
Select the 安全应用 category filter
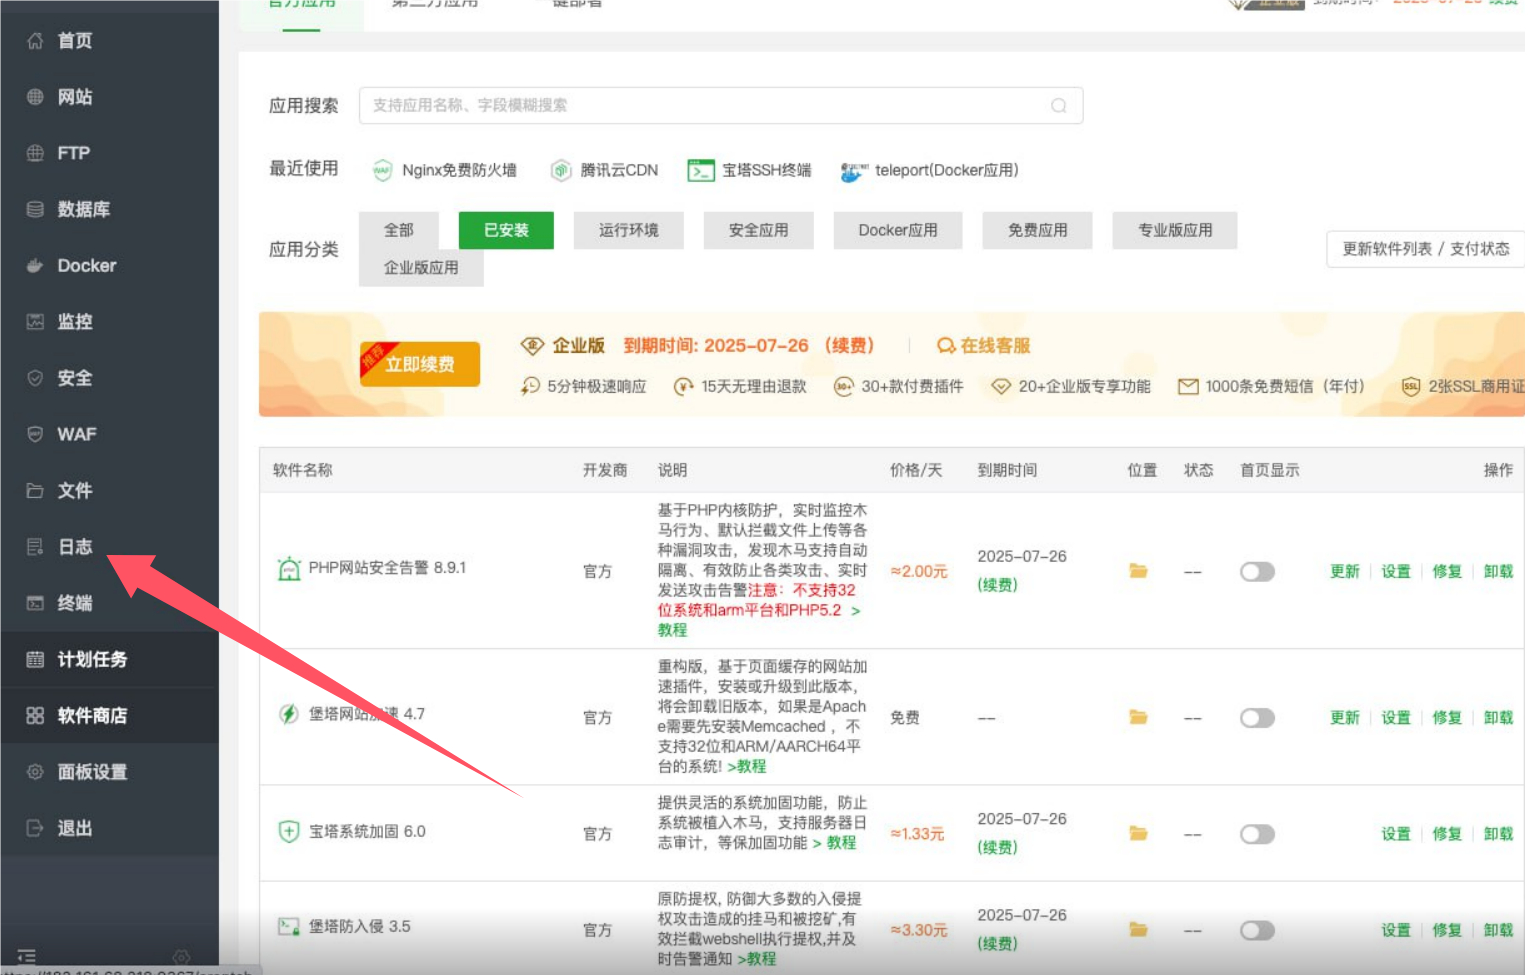[x=758, y=230]
